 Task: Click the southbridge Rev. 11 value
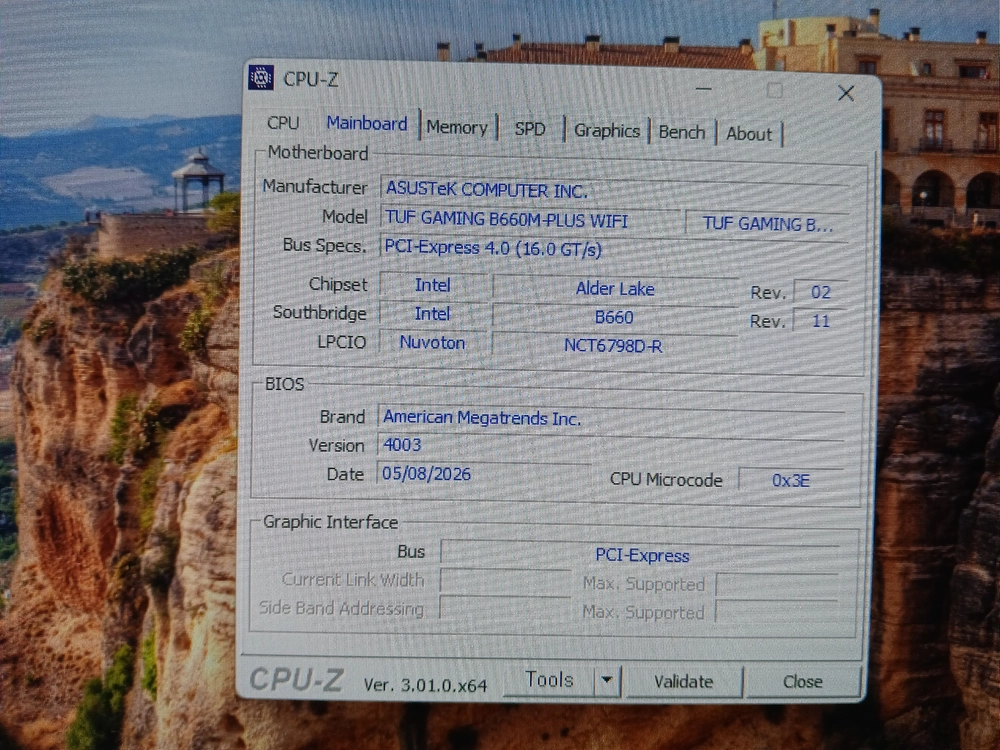(820, 321)
